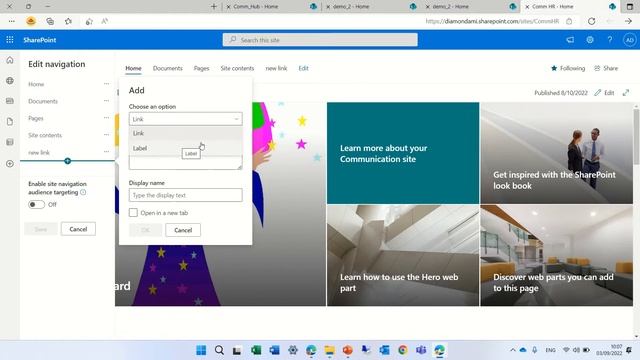640x360 pixels.
Task: Refresh the browser page
Action: click(591, 21)
